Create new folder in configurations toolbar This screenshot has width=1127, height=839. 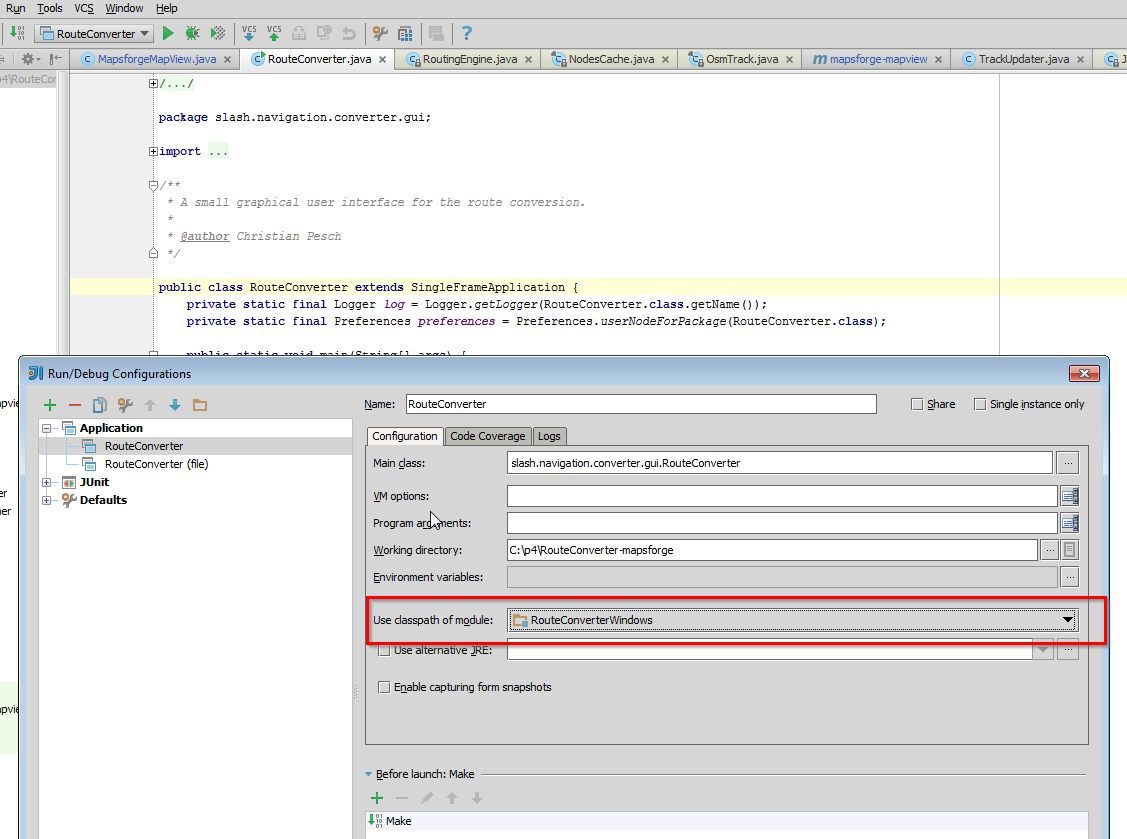point(200,405)
